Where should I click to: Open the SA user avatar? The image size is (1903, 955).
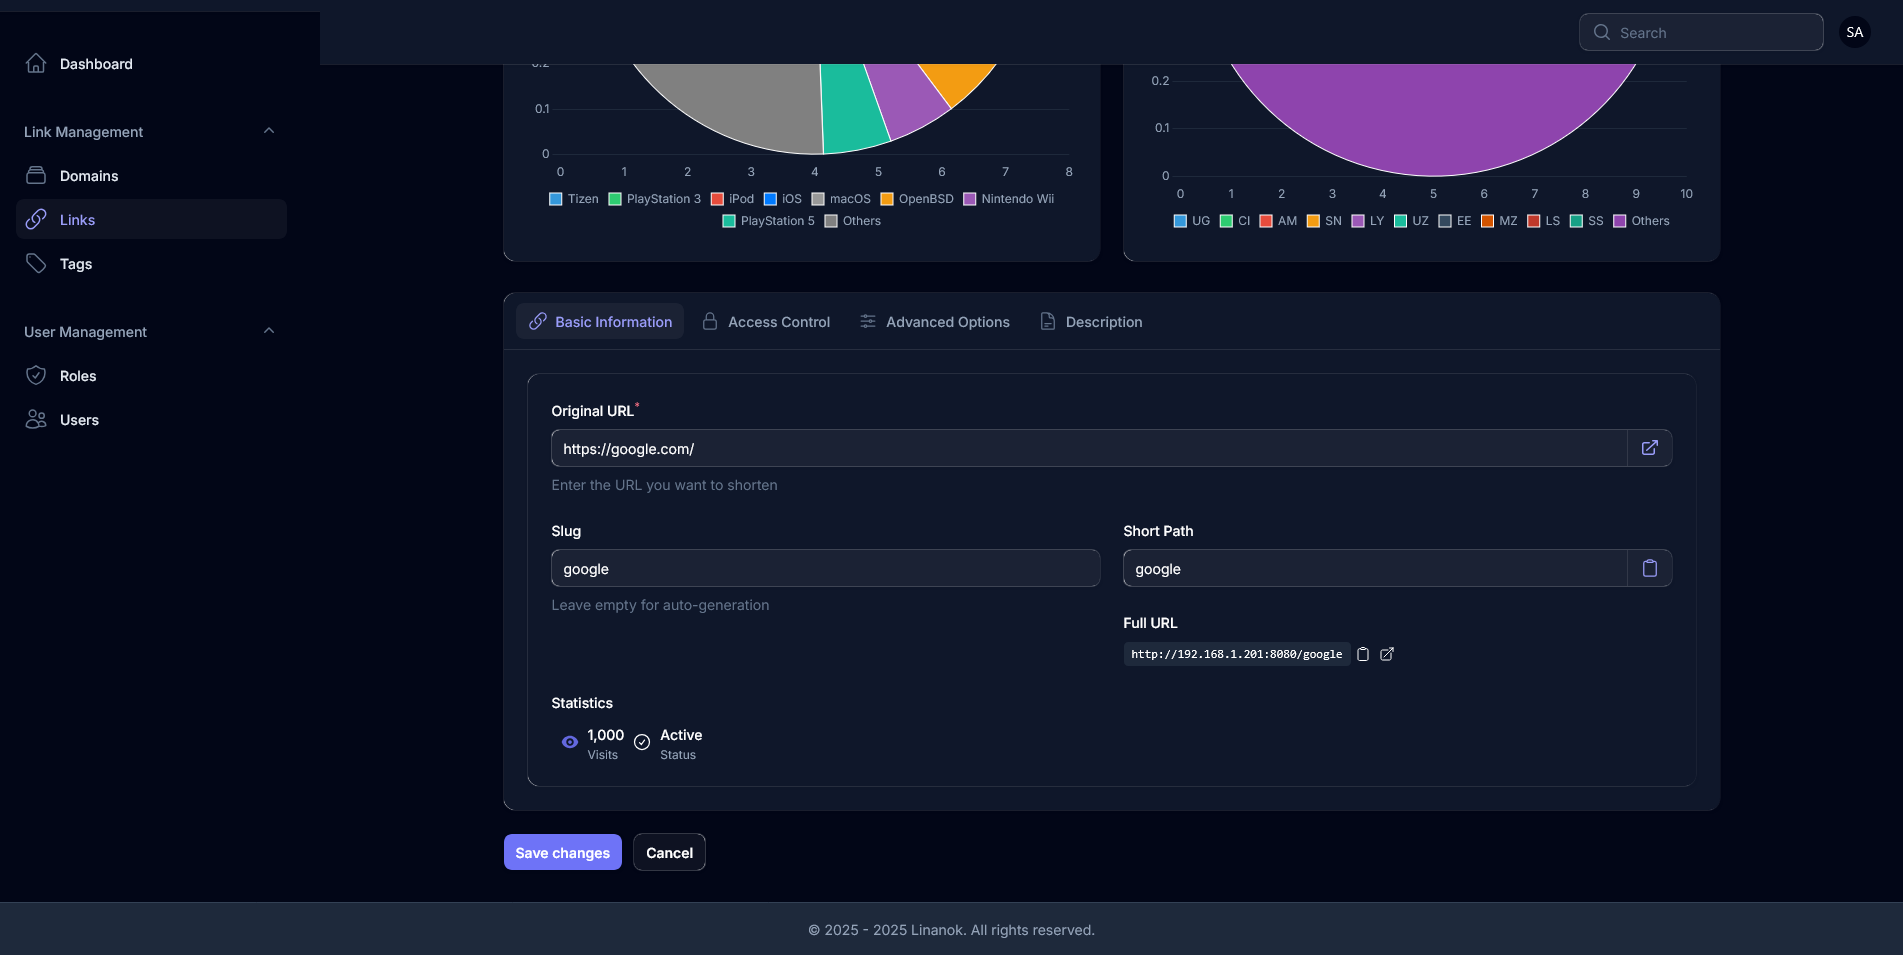tap(1855, 32)
